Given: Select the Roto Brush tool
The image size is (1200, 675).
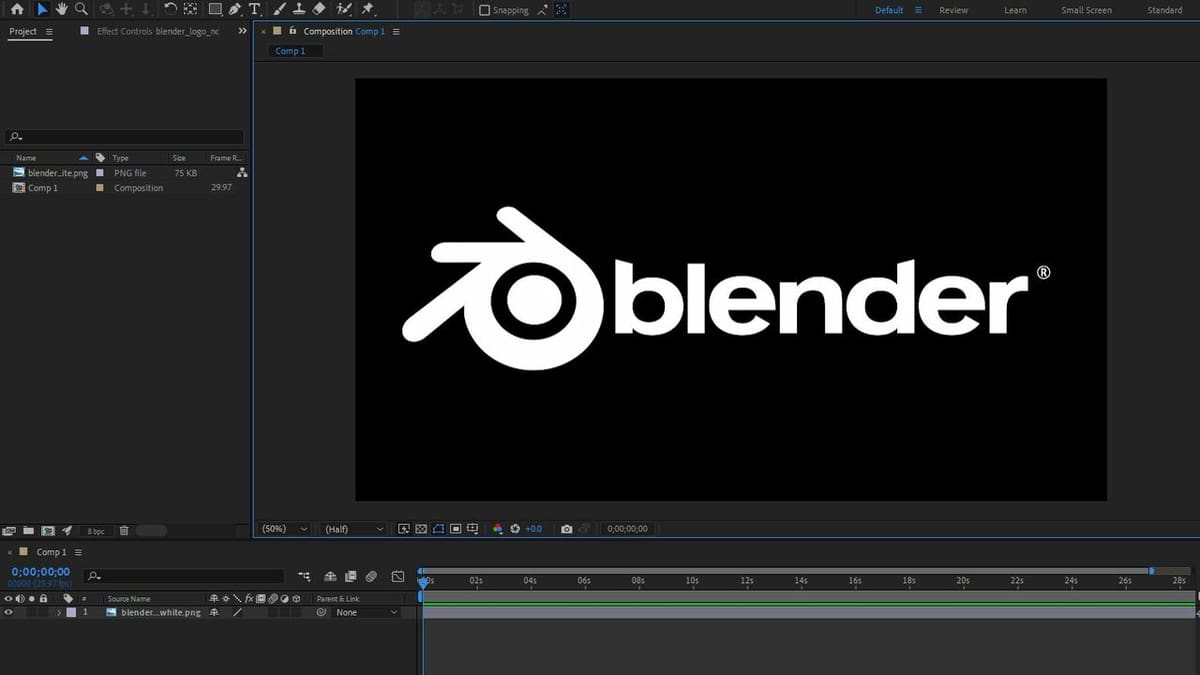Looking at the screenshot, I should pyautogui.click(x=344, y=9).
